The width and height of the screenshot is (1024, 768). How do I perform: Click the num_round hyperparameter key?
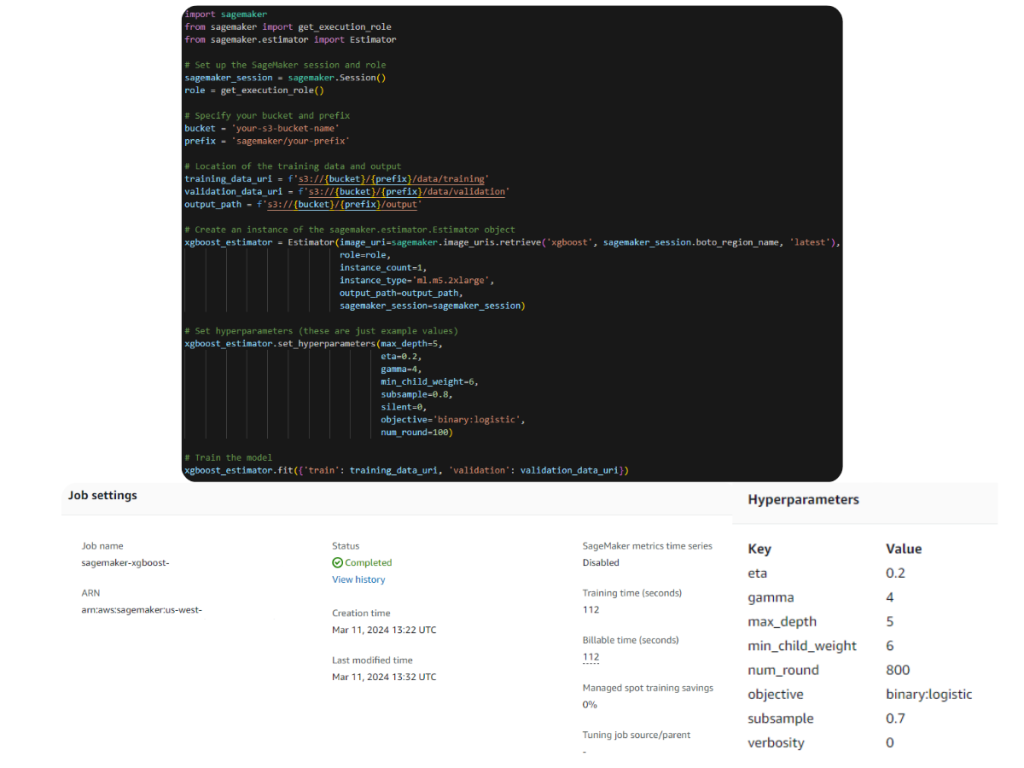[783, 670]
